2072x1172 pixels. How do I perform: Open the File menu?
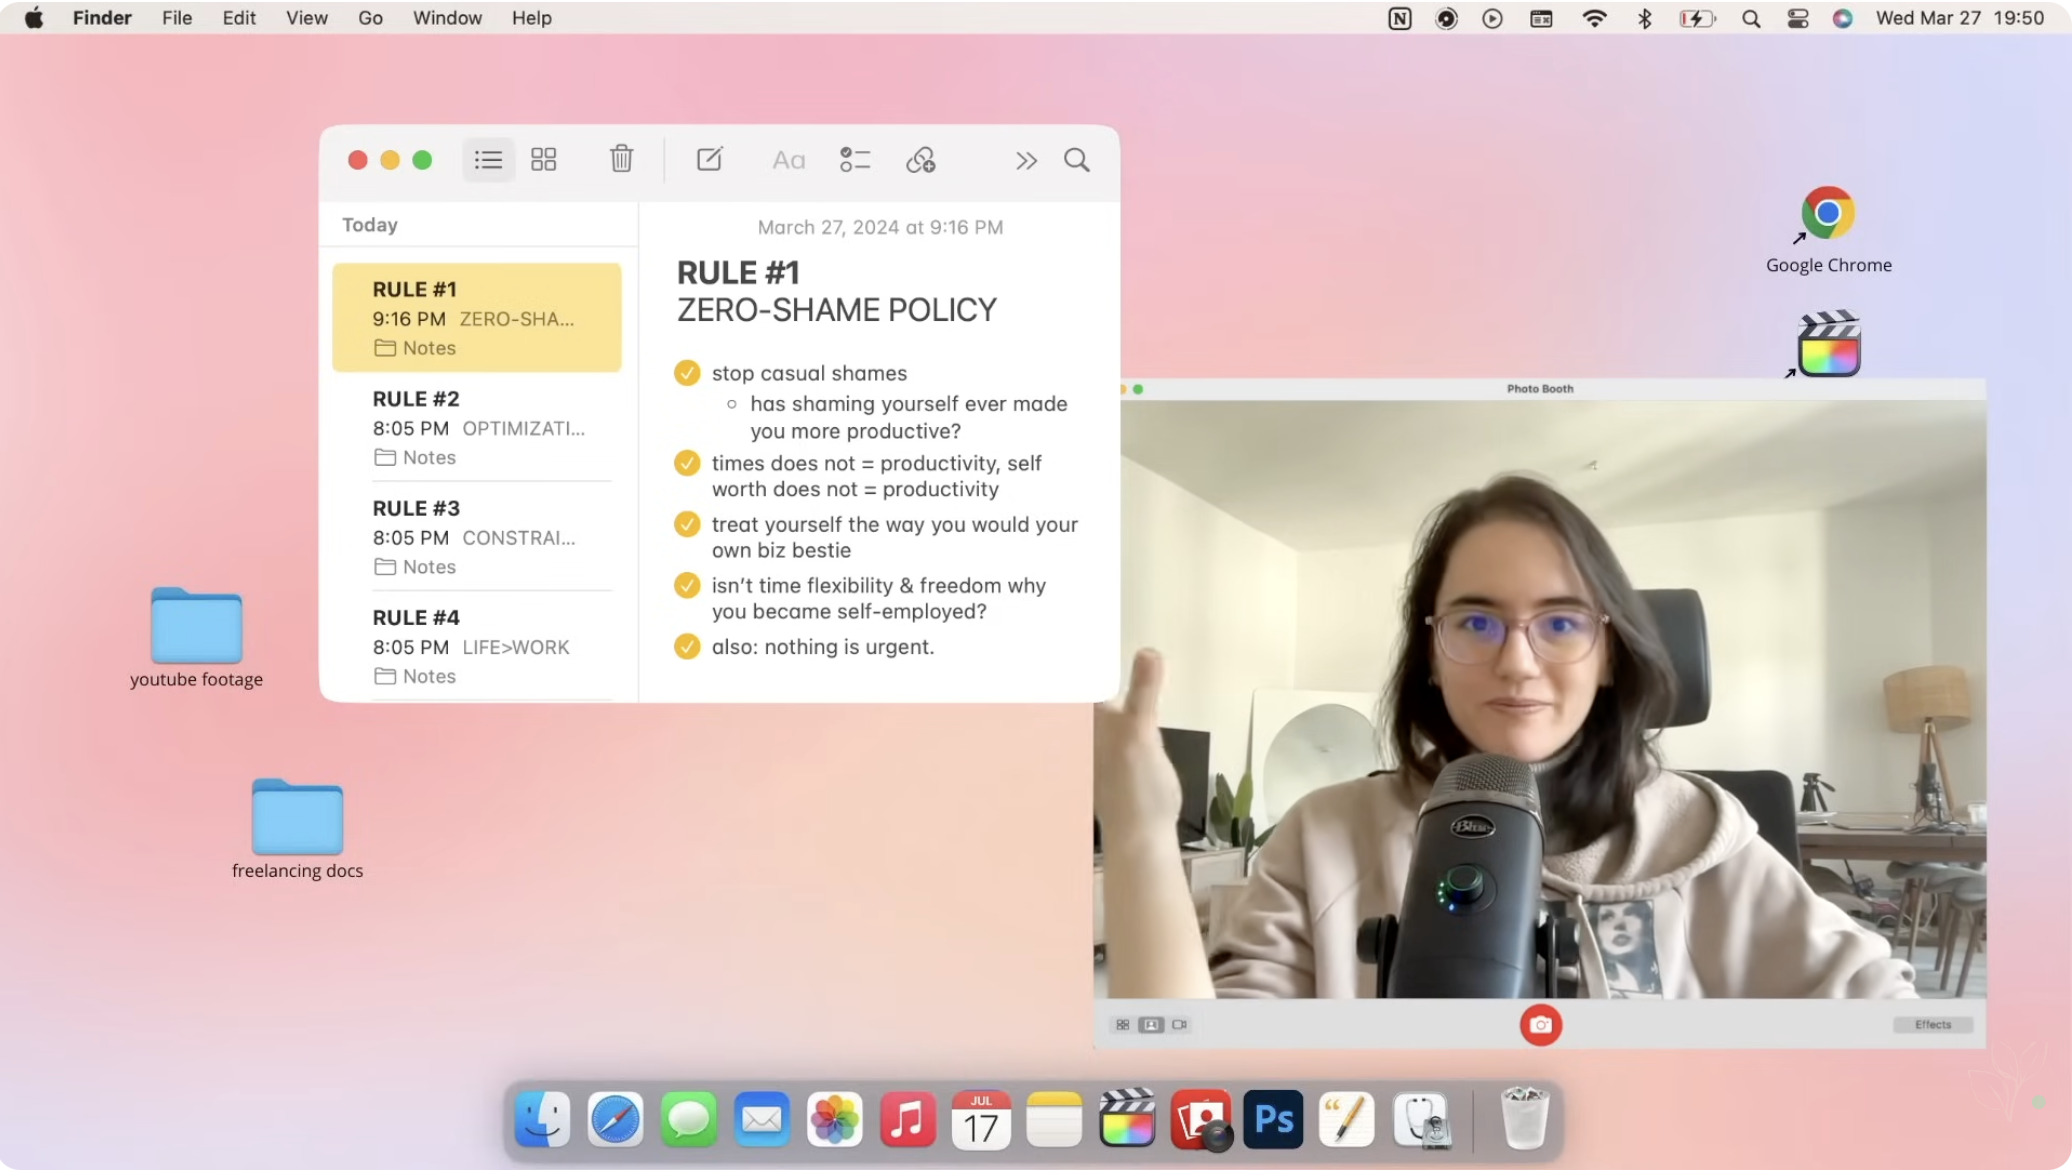(177, 18)
